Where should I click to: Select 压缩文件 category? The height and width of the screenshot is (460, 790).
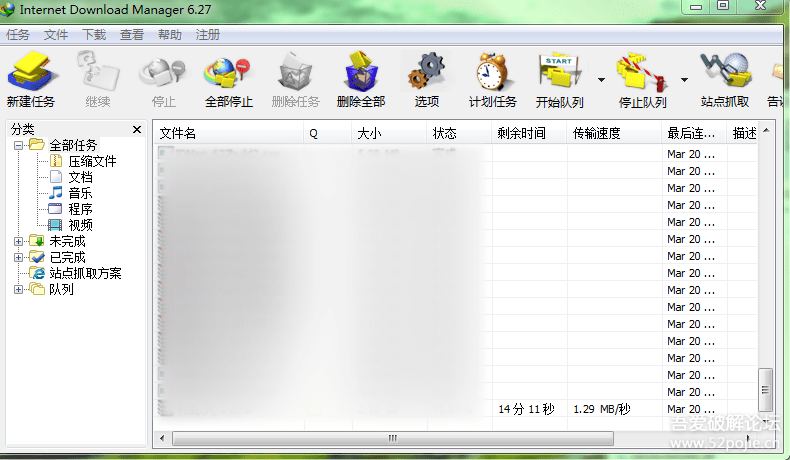click(92, 161)
